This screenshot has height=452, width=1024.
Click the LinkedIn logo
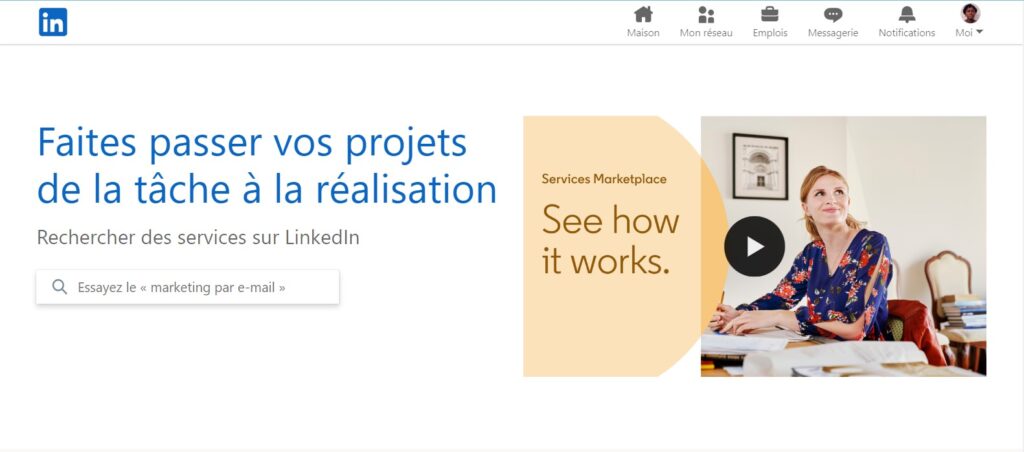click(53, 22)
